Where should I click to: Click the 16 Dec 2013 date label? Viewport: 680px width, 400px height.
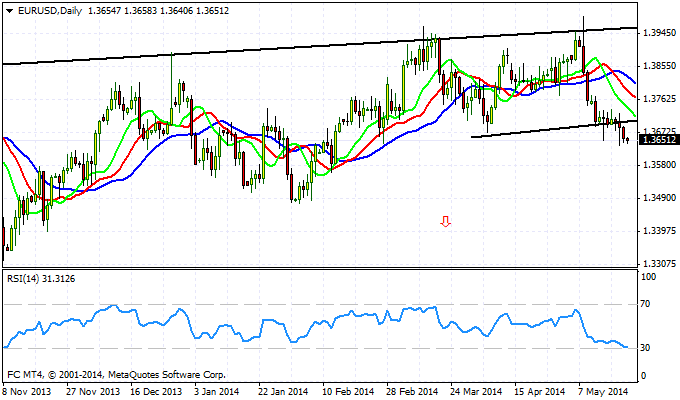coord(156,391)
